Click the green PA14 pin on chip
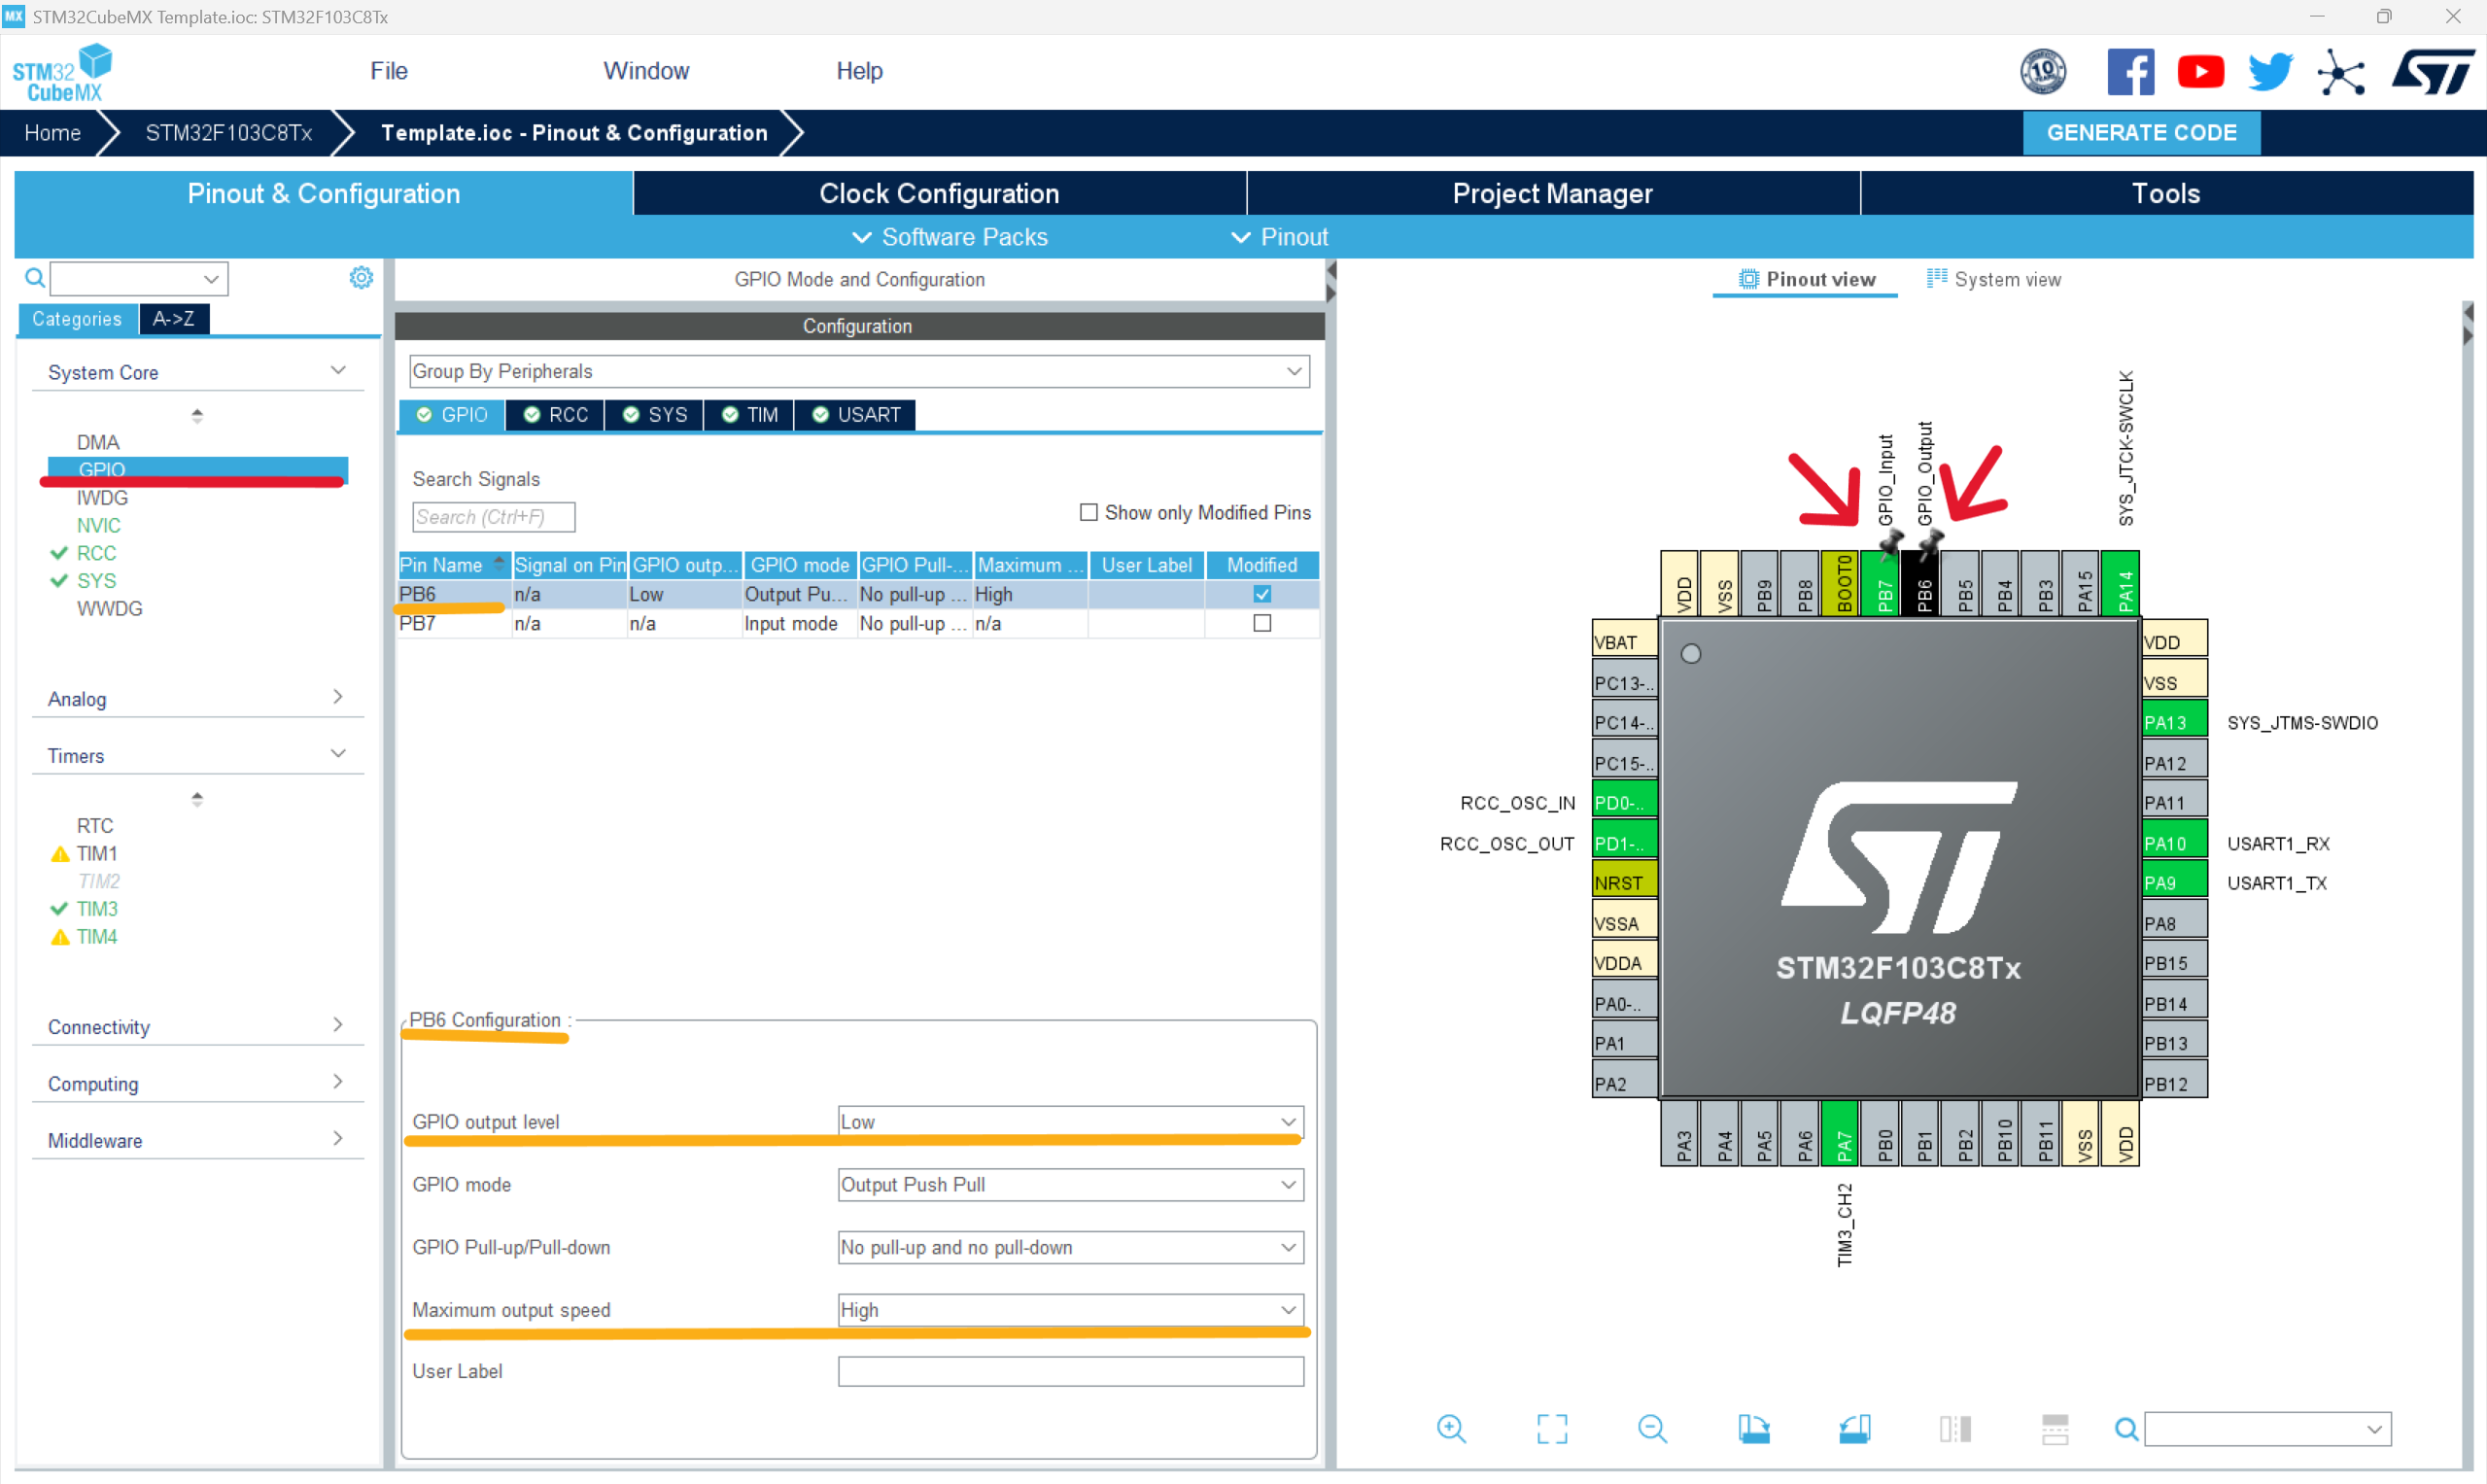The image size is (2487, 1484). point(2120,583)
